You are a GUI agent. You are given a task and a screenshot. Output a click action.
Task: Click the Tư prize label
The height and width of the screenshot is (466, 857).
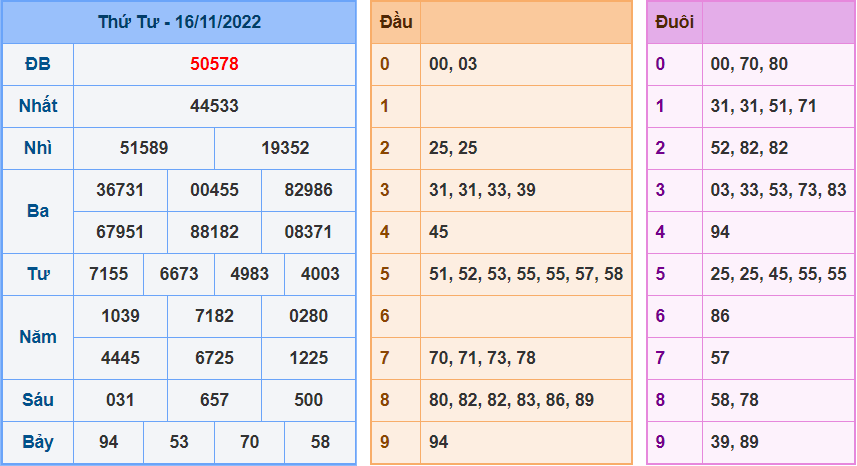click(38, 274)
